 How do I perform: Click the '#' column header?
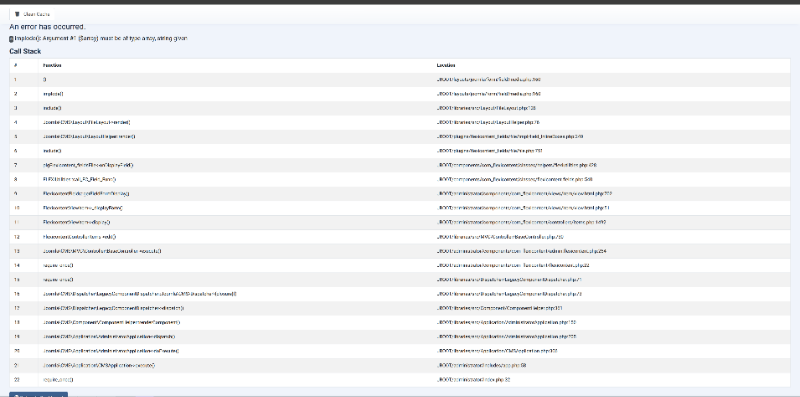[16, 65]
